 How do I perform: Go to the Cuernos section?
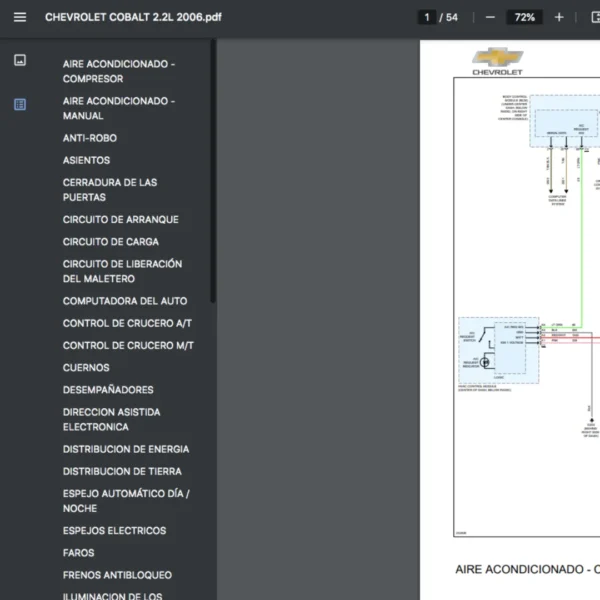86,367
